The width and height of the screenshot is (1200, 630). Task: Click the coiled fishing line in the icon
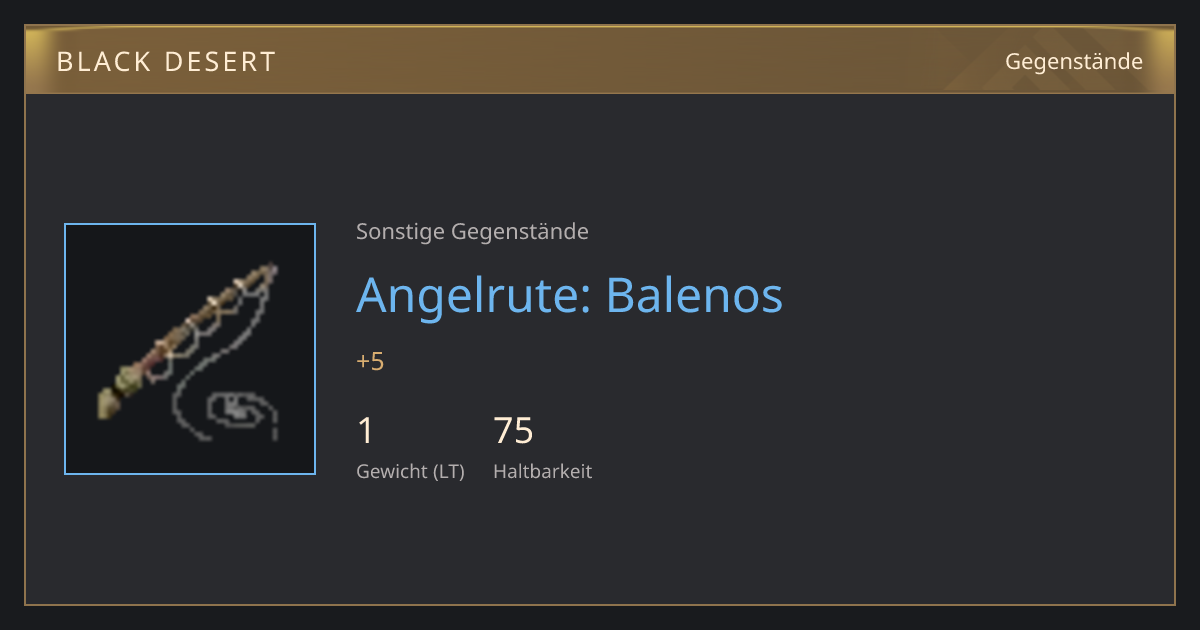pos(240,411)
